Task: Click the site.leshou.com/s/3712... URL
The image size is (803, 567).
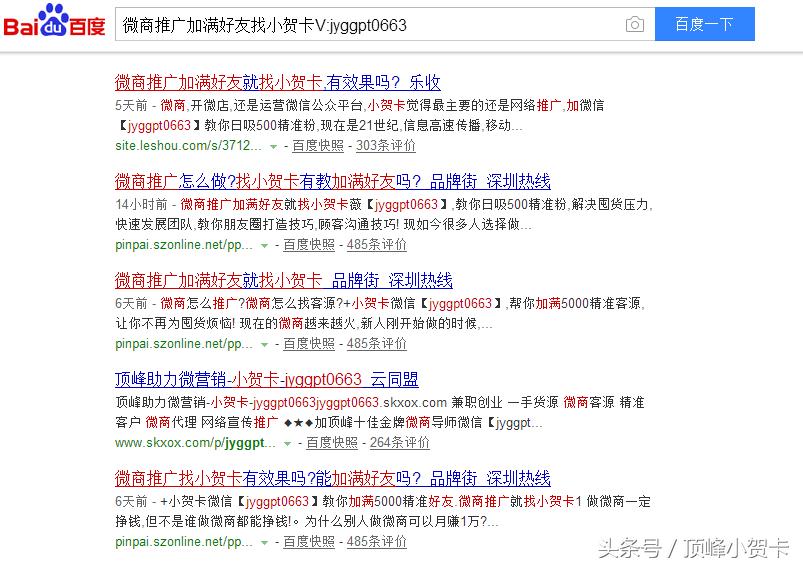Action: point(188,145)
